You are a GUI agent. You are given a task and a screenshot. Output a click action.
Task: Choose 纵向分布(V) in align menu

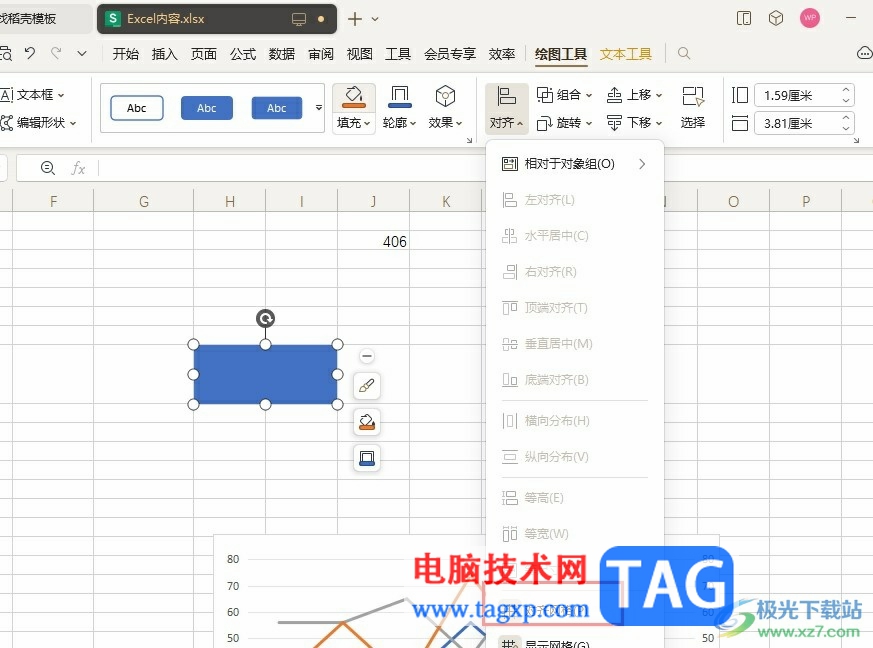pyautogui.click(x=574, y=457)
